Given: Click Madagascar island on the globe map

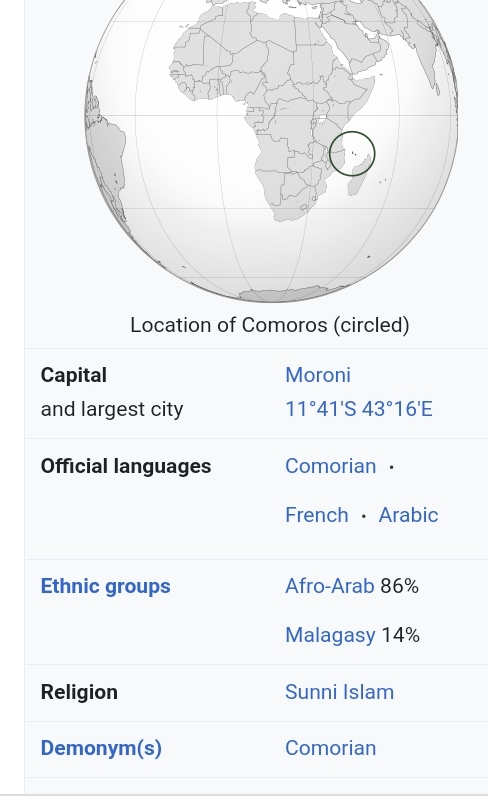Looking at the screenshot, I should [358, 177].
